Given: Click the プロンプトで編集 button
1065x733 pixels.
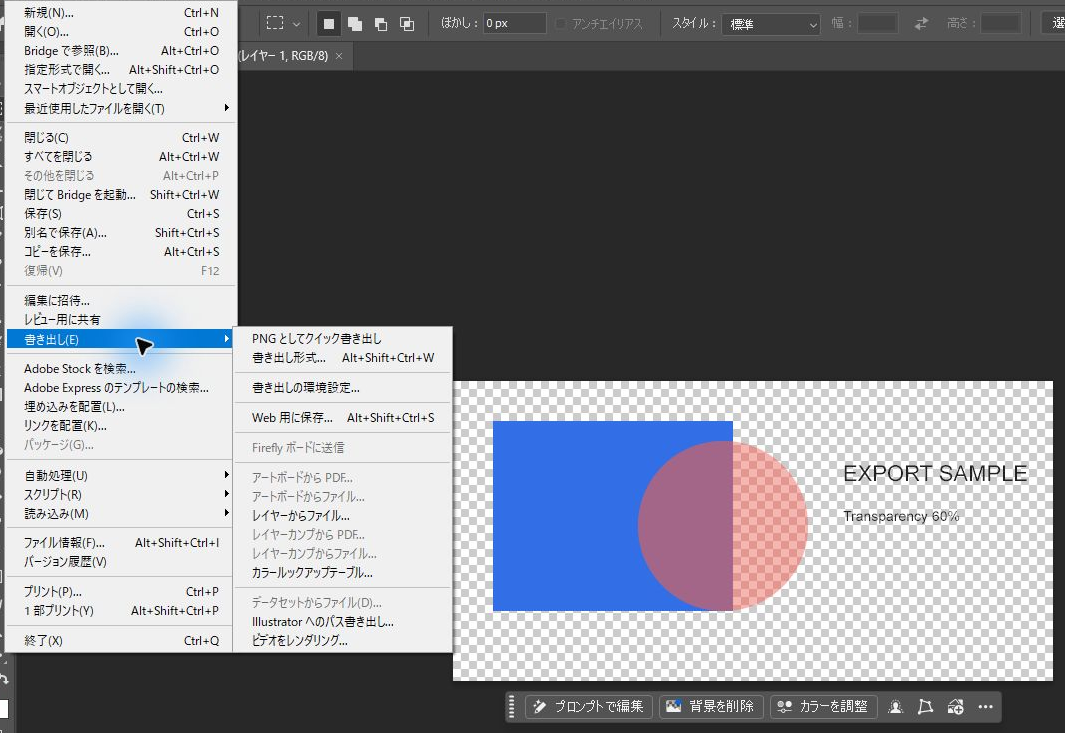Looking at the screenshot, I should pyautogui.click(x=588, y=707).
